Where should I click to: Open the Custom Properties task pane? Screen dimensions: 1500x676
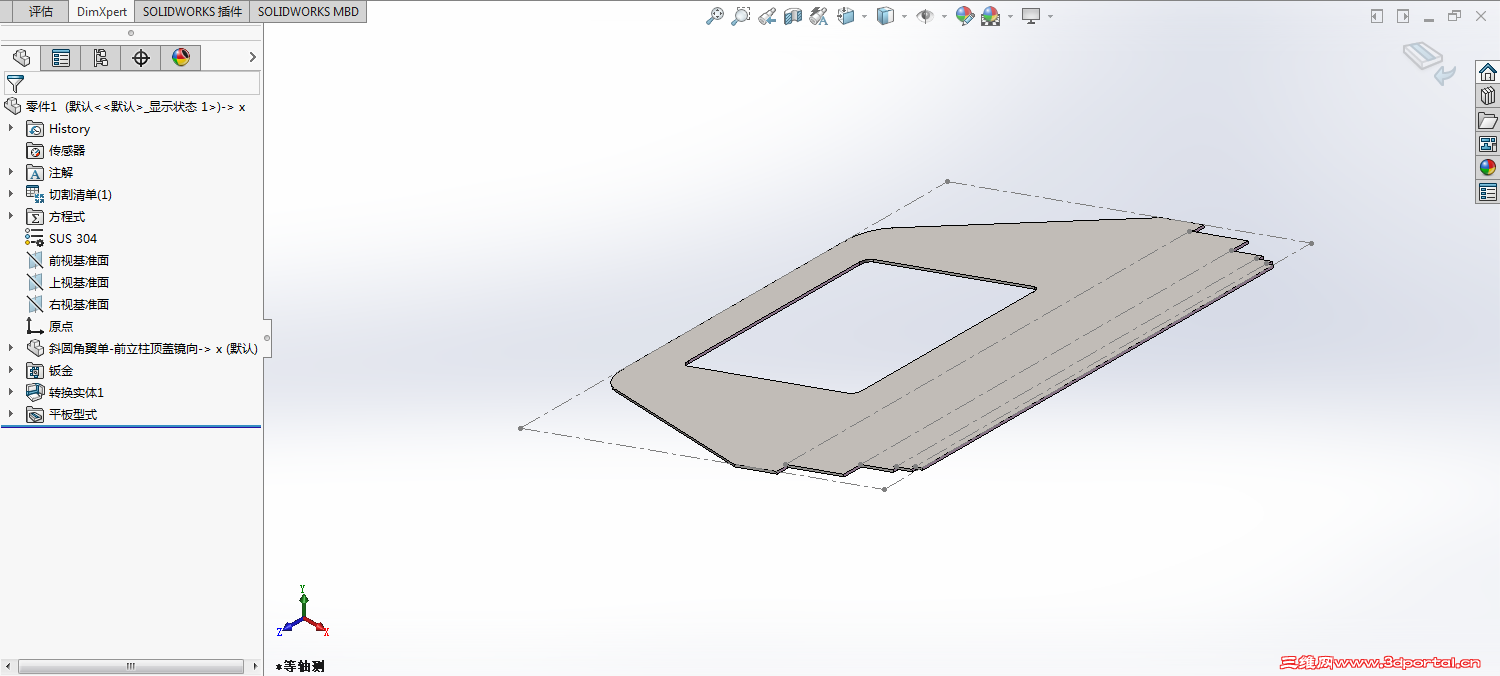pyautogui.click(x=1488, y=192)
